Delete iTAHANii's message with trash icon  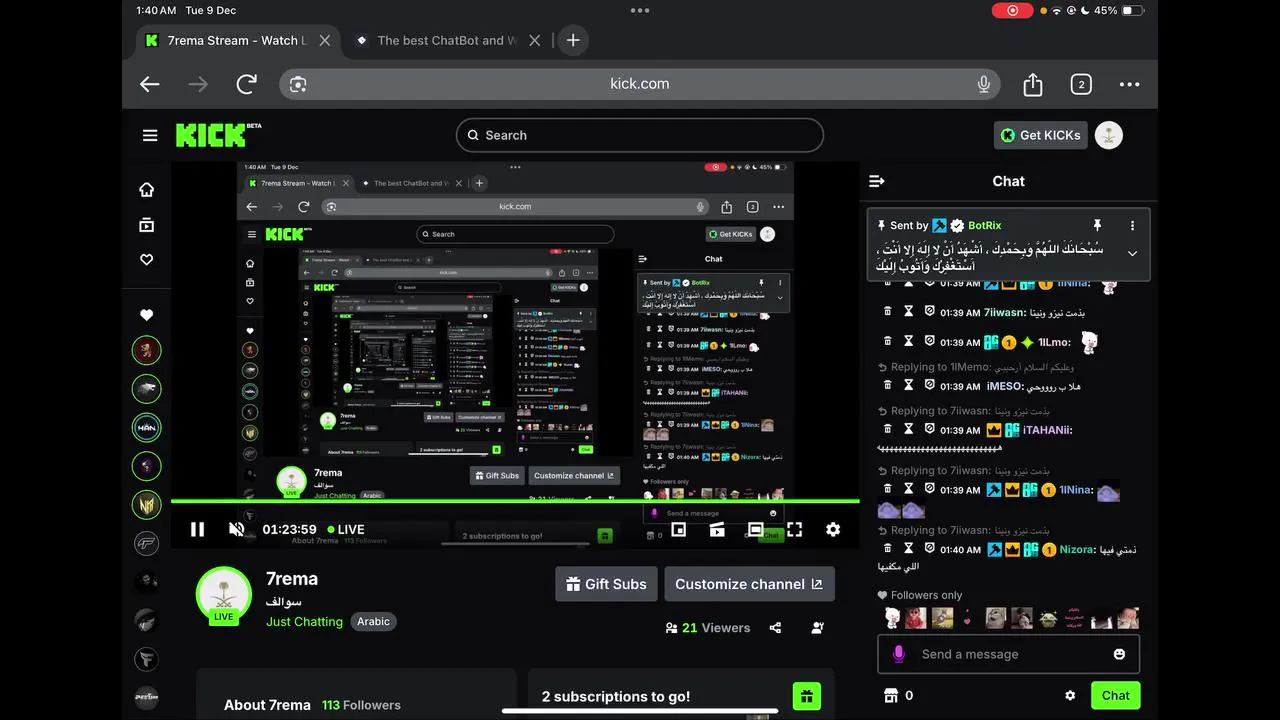pyautogui.click(x=887, y=430)
